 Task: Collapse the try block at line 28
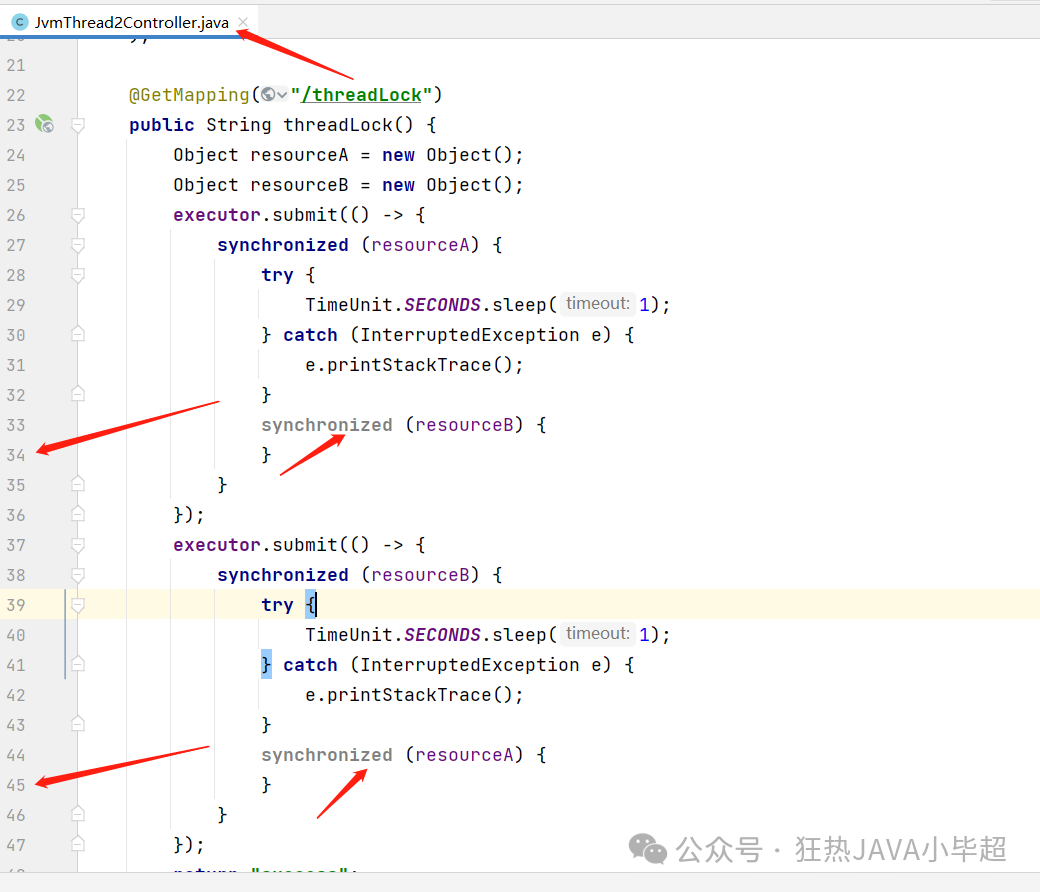pyautogui.click(x=78, y=275)
